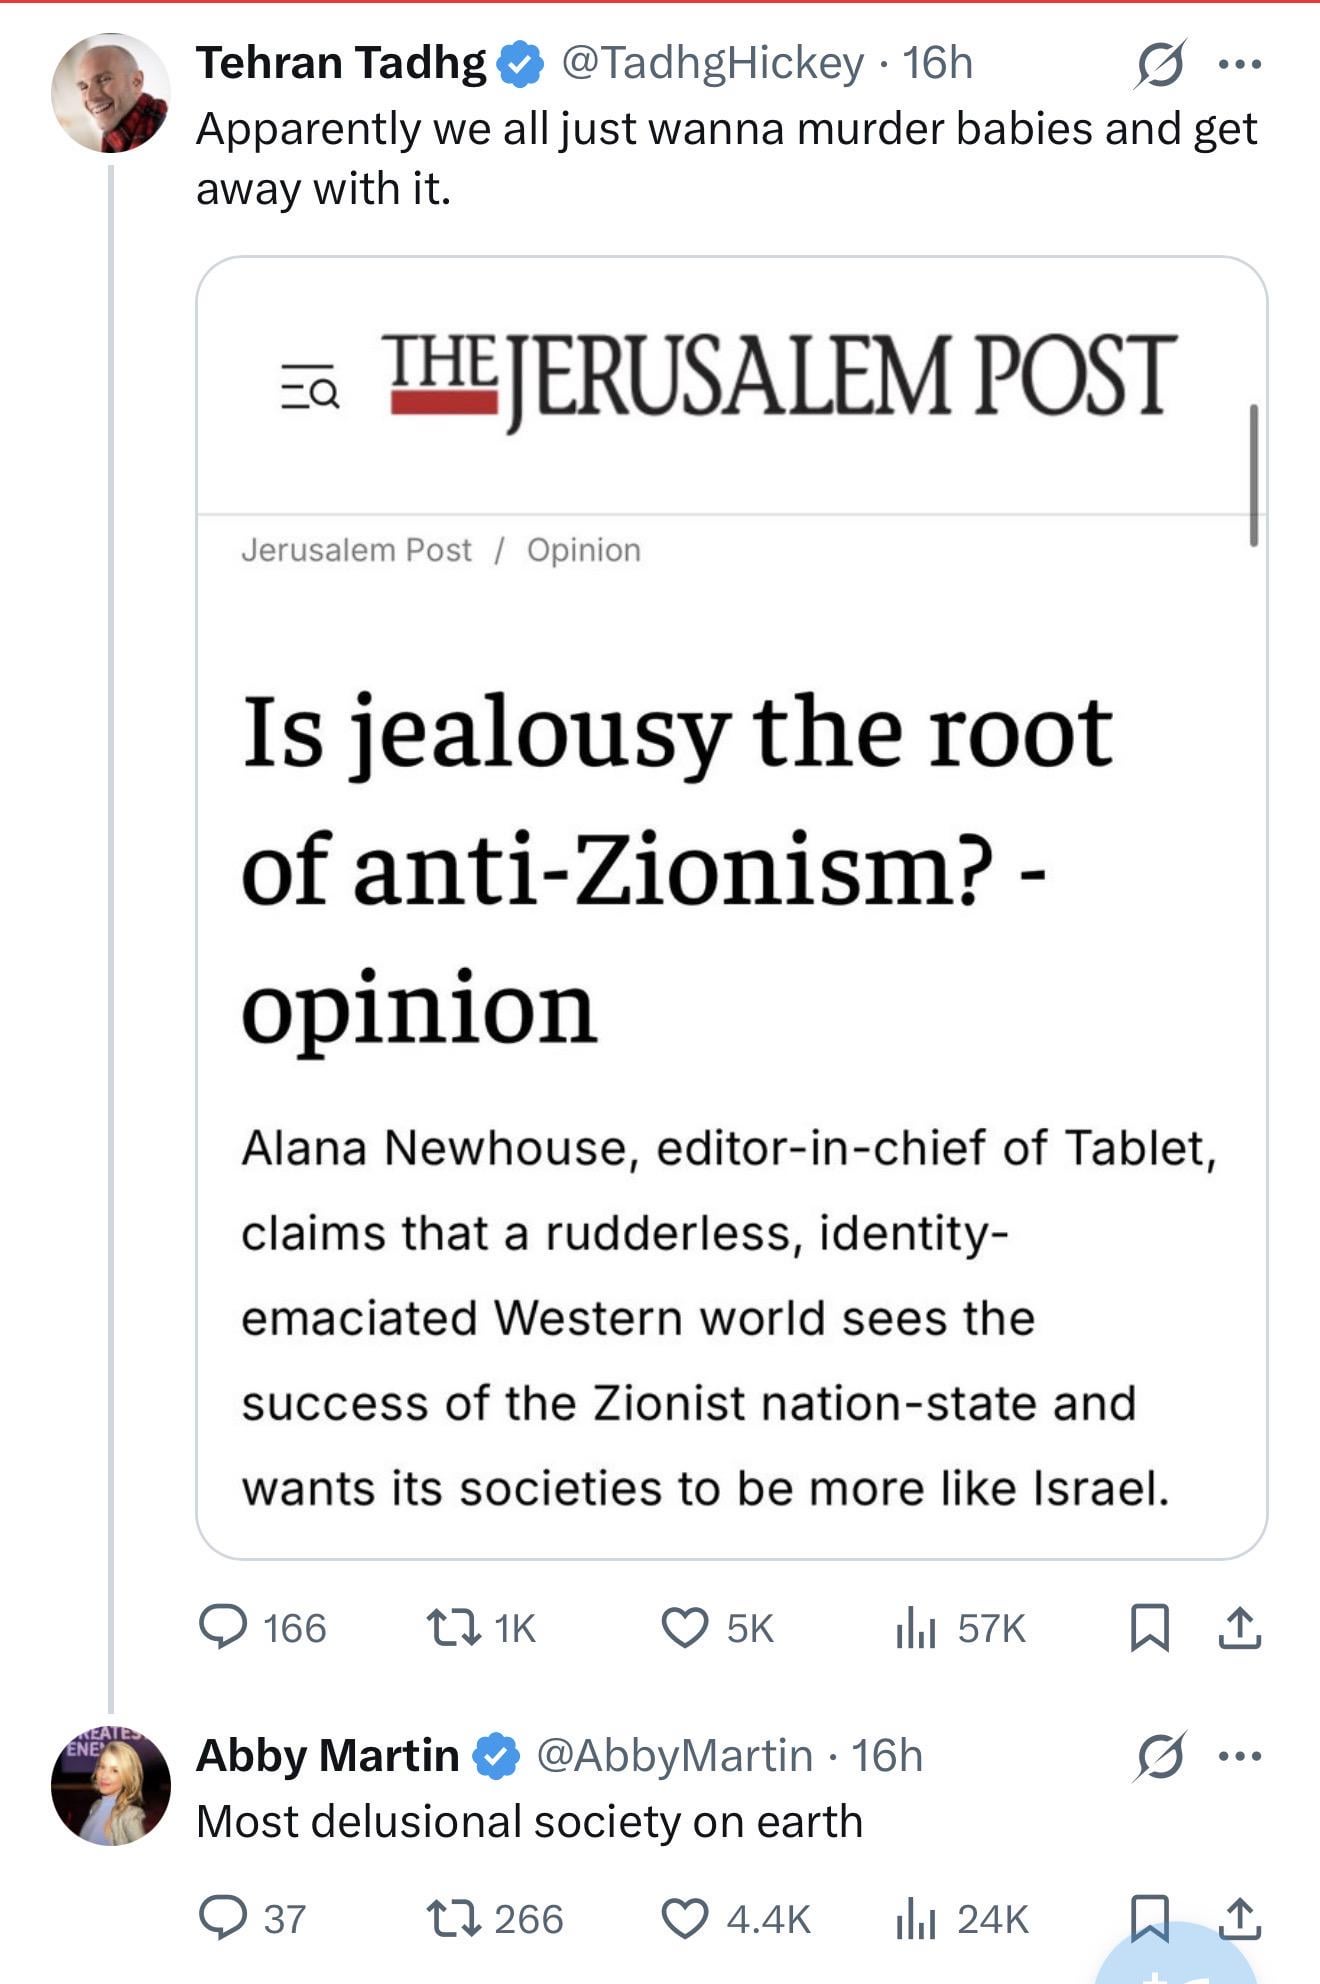1320x1984 pixels.
Task: Bookmark Tehran Tadhg's tweet
Action: 1149,1627
